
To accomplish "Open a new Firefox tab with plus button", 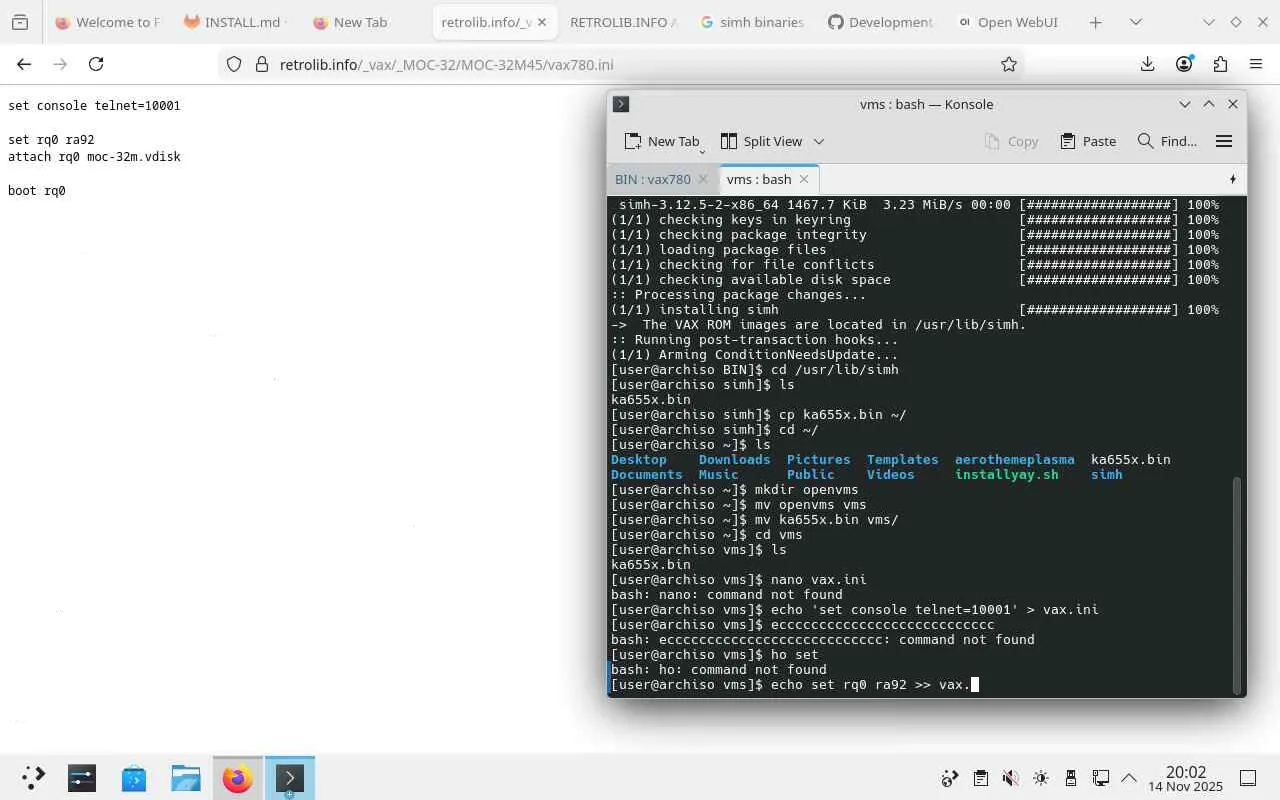I will tap(1096, 22).
